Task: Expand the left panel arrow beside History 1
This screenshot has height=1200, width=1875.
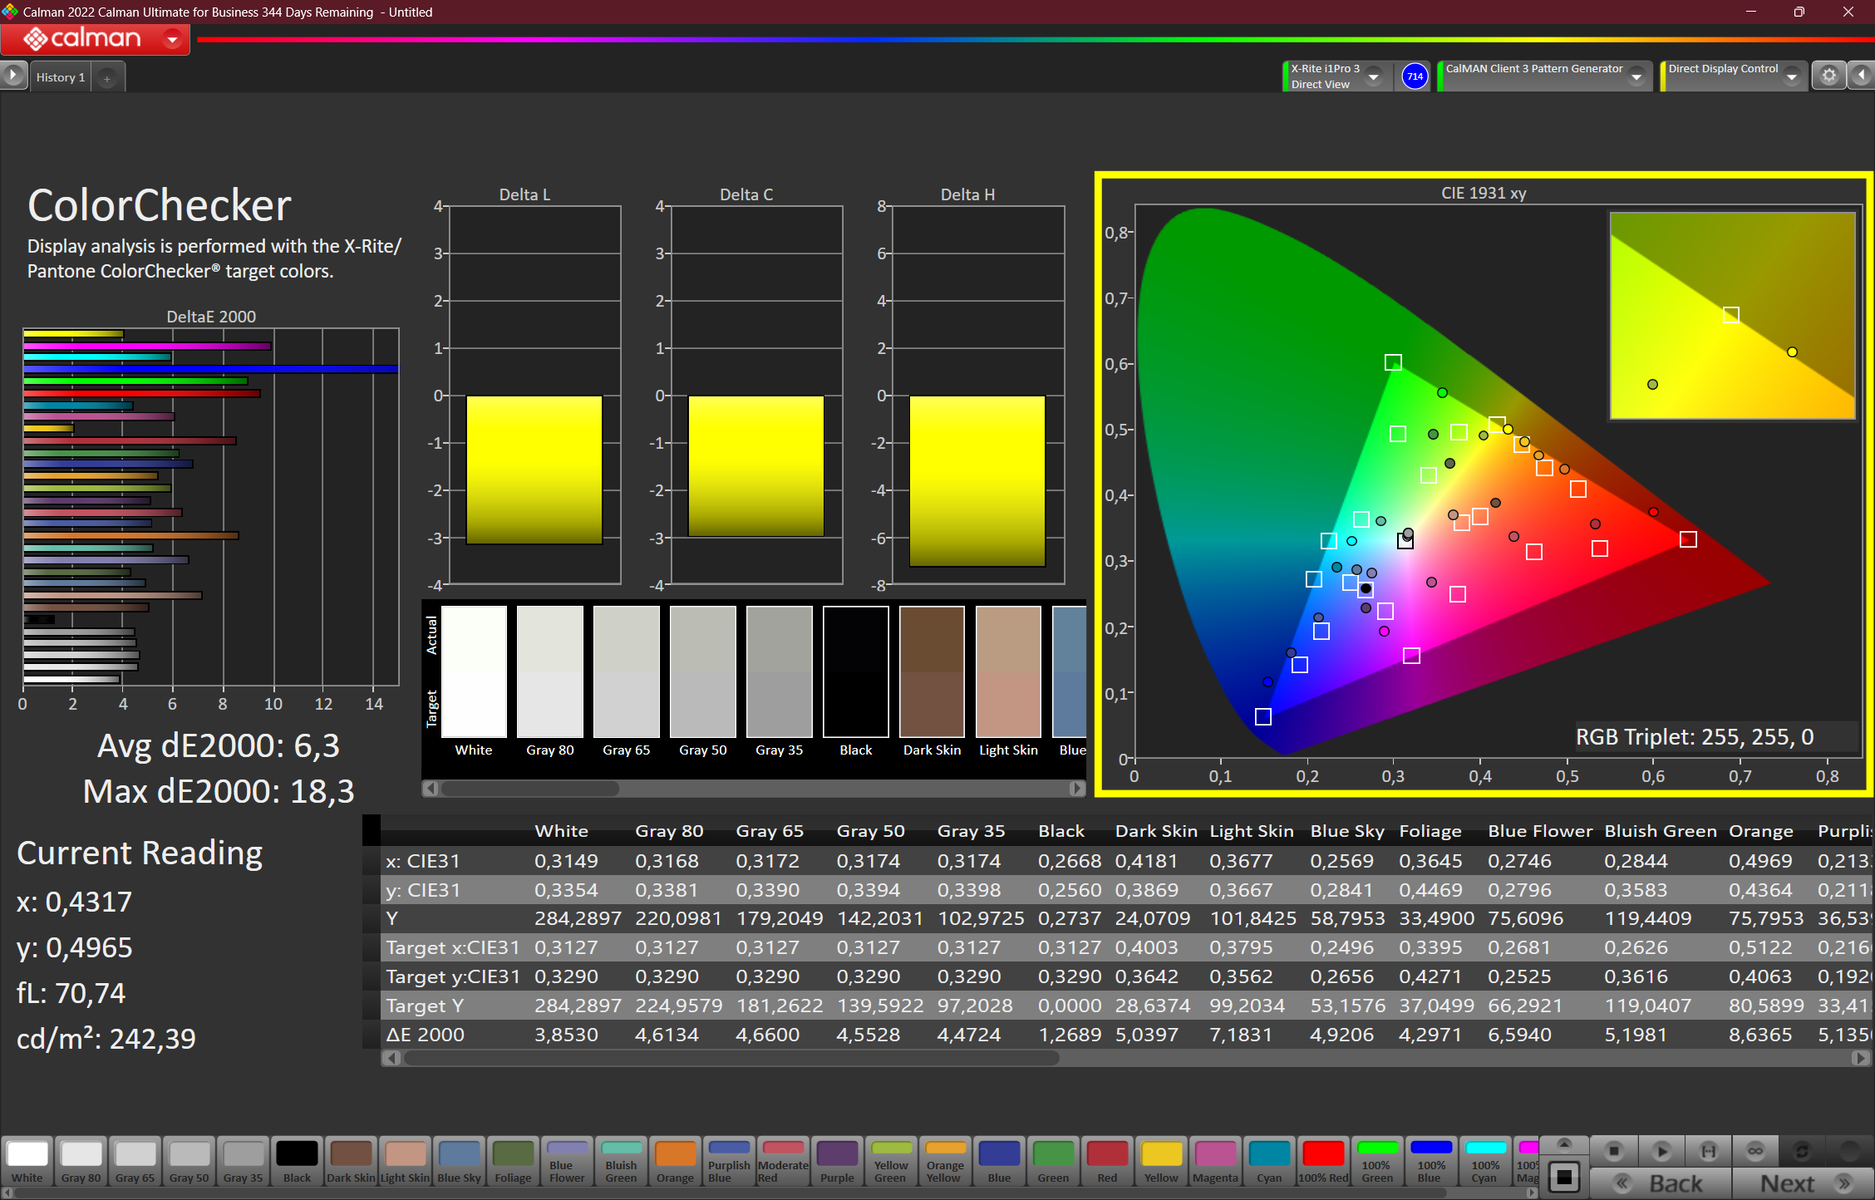Action: tap(13, 76)
